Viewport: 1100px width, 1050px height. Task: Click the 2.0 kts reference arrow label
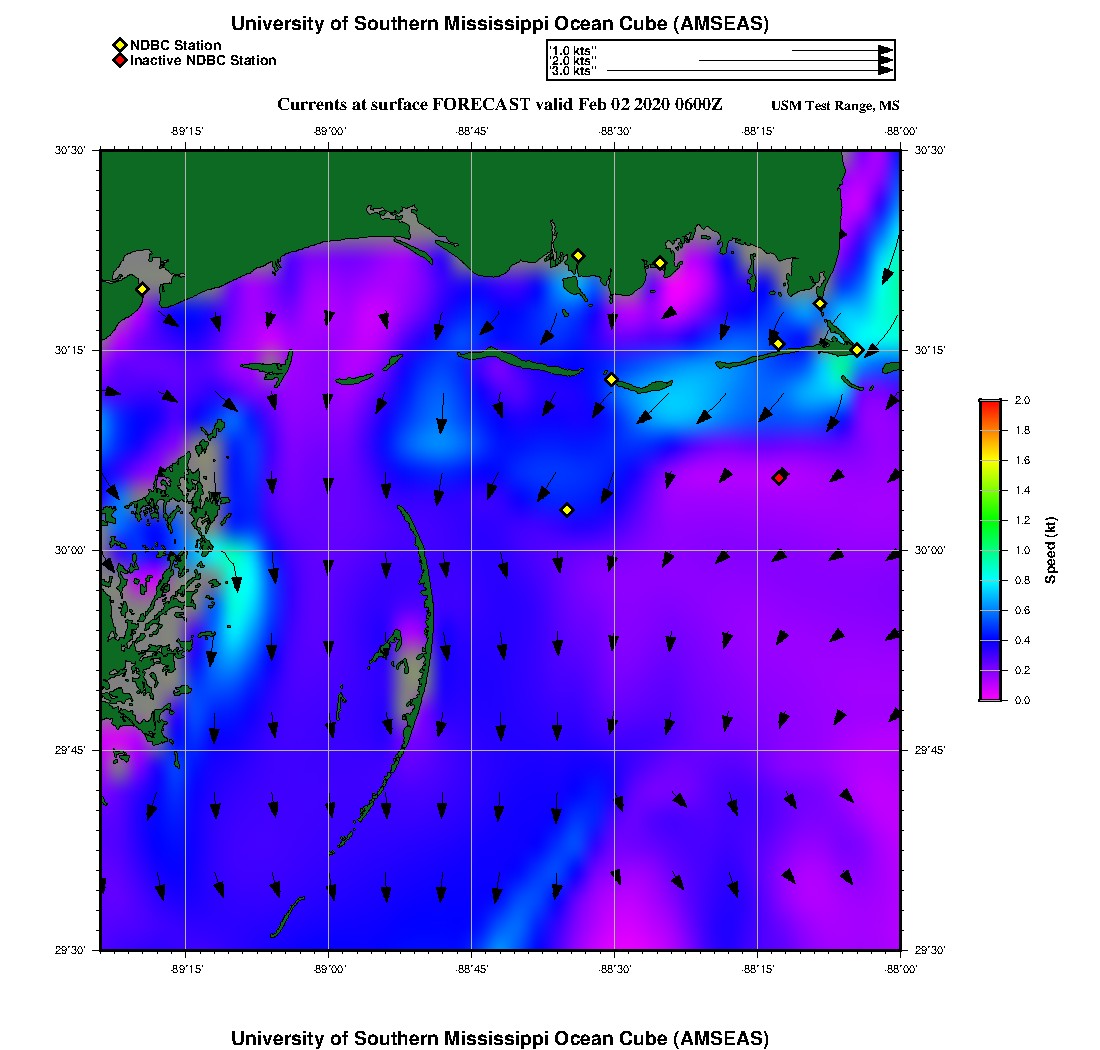[573, 60]
